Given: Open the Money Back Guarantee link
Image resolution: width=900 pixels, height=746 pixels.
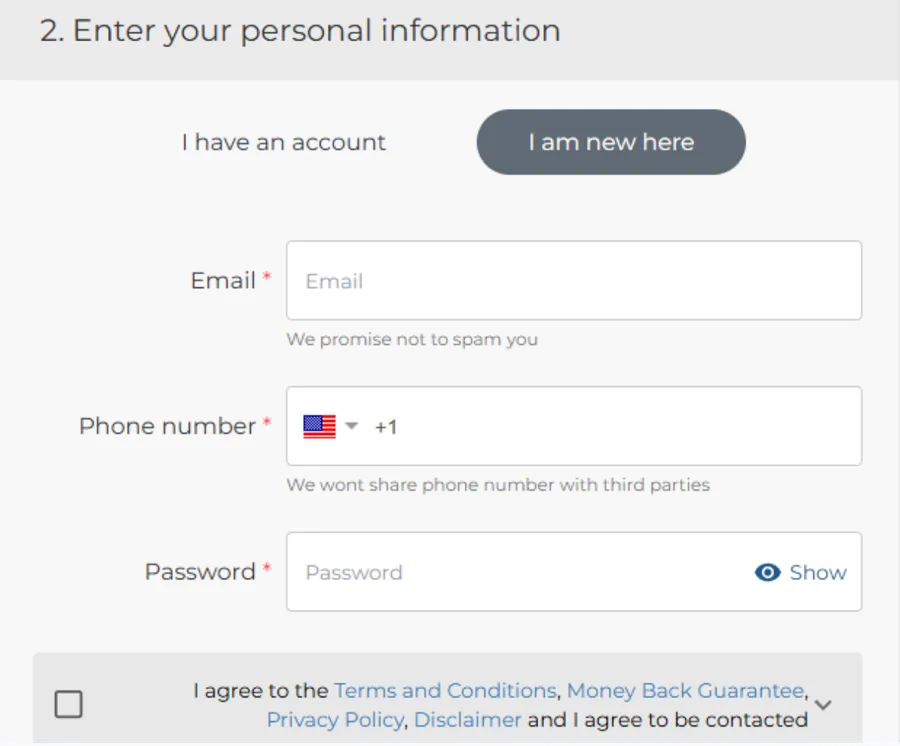Looking at the screenshot, I should (685, 691).
